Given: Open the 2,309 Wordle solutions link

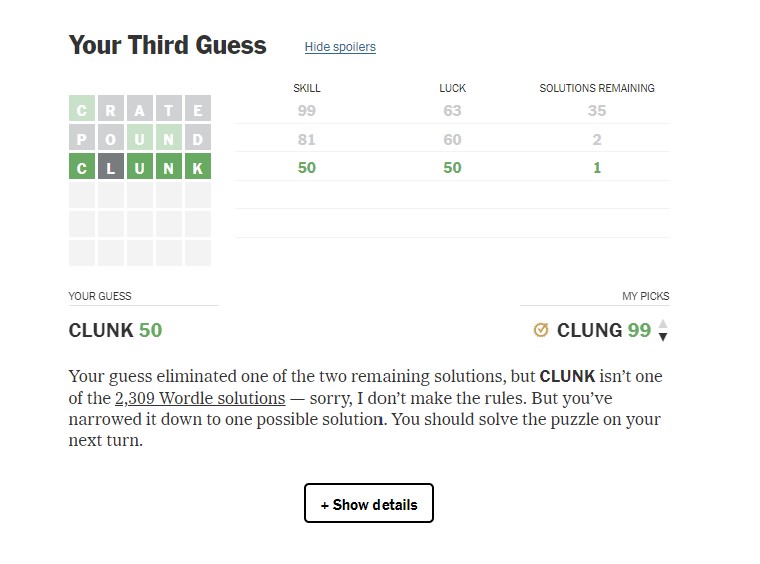Looking at the screenshot, I should (x=200, y=398).
